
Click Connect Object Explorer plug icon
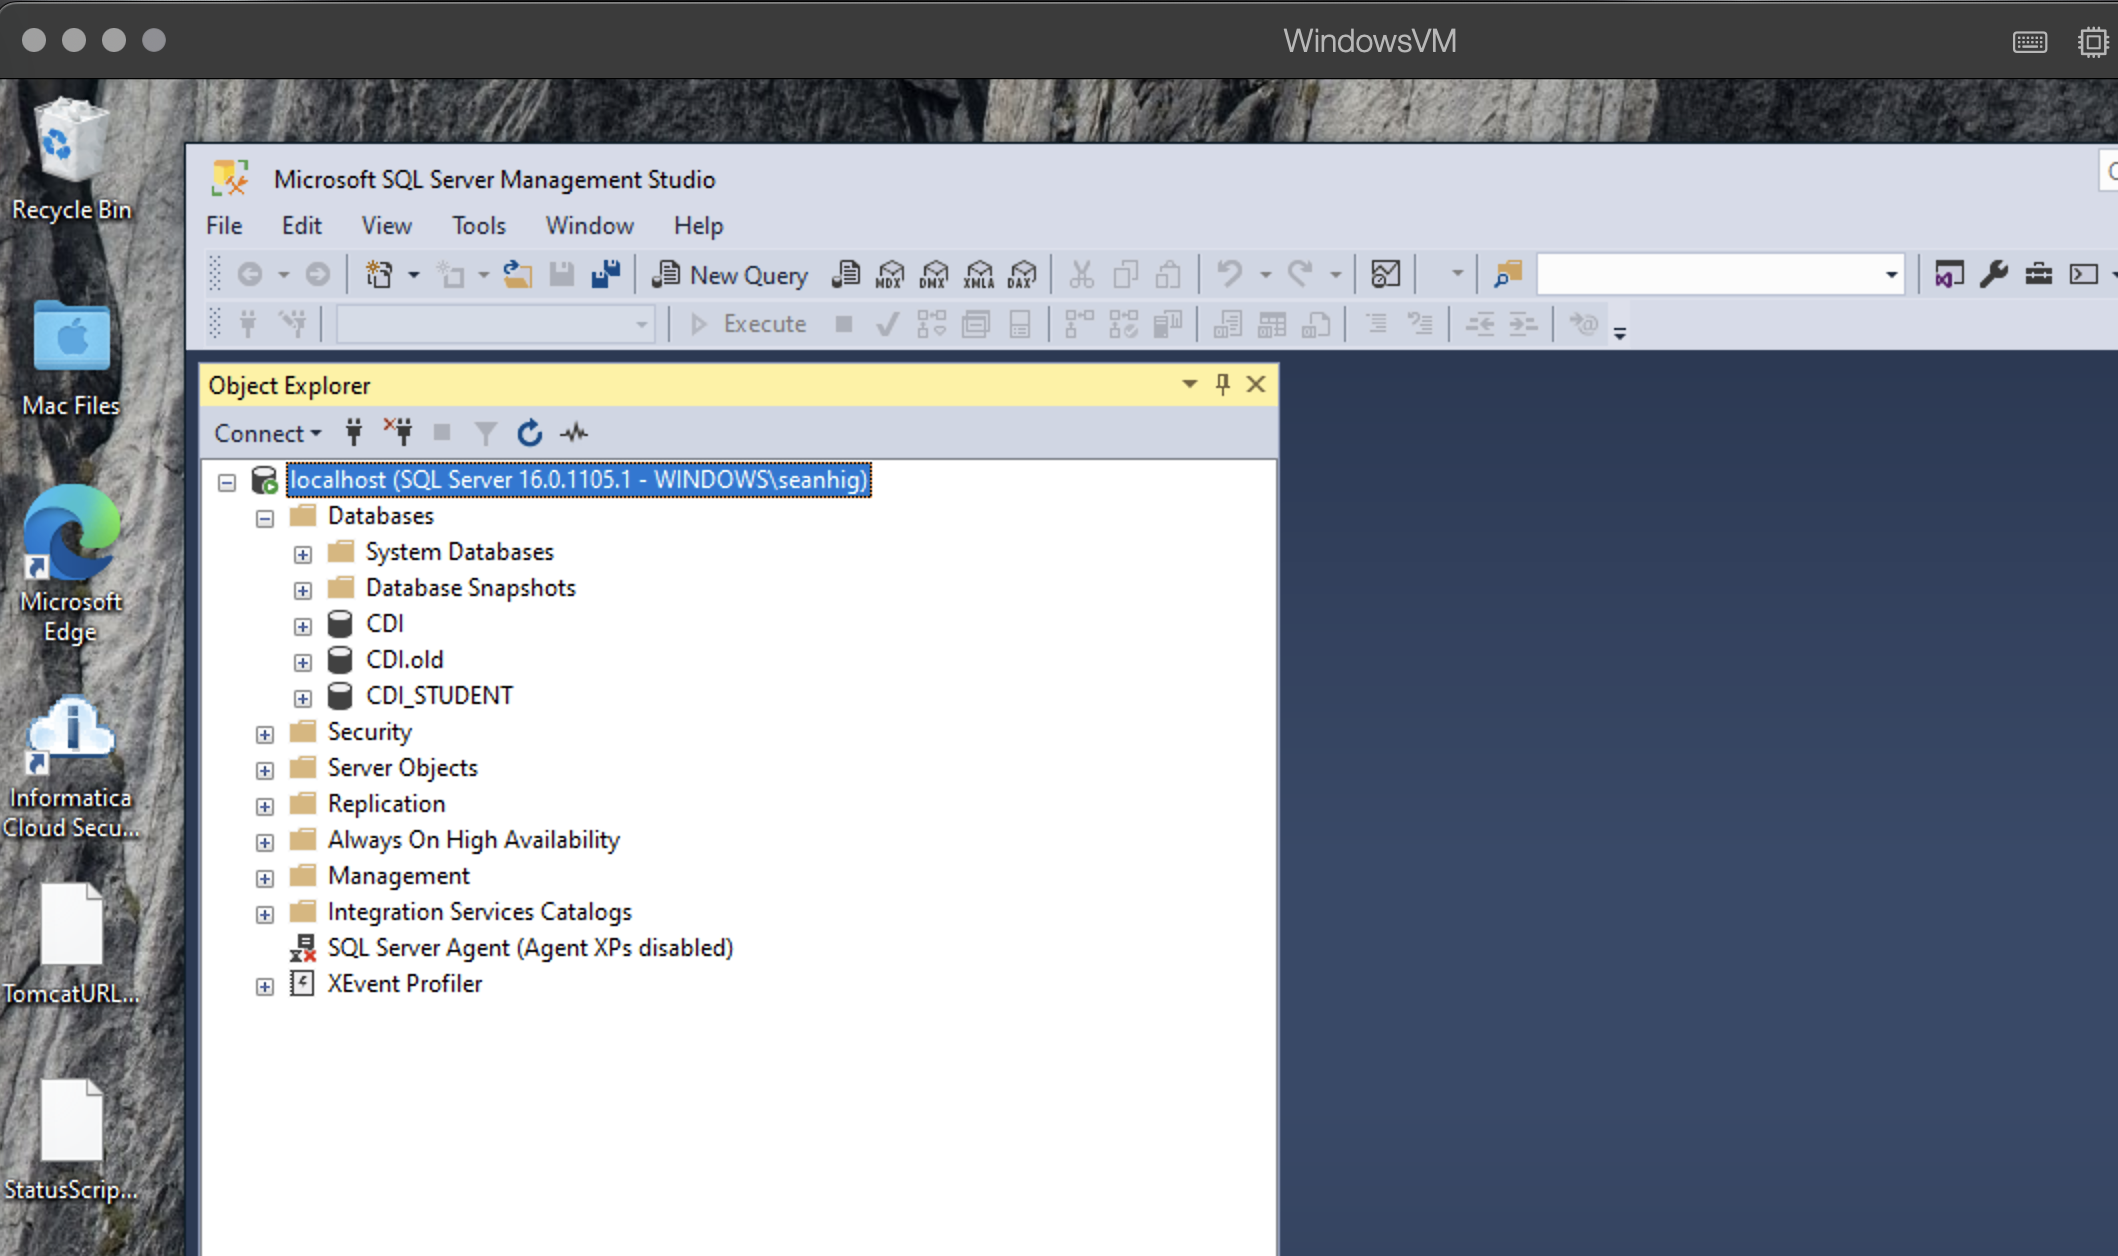(353, 433)
